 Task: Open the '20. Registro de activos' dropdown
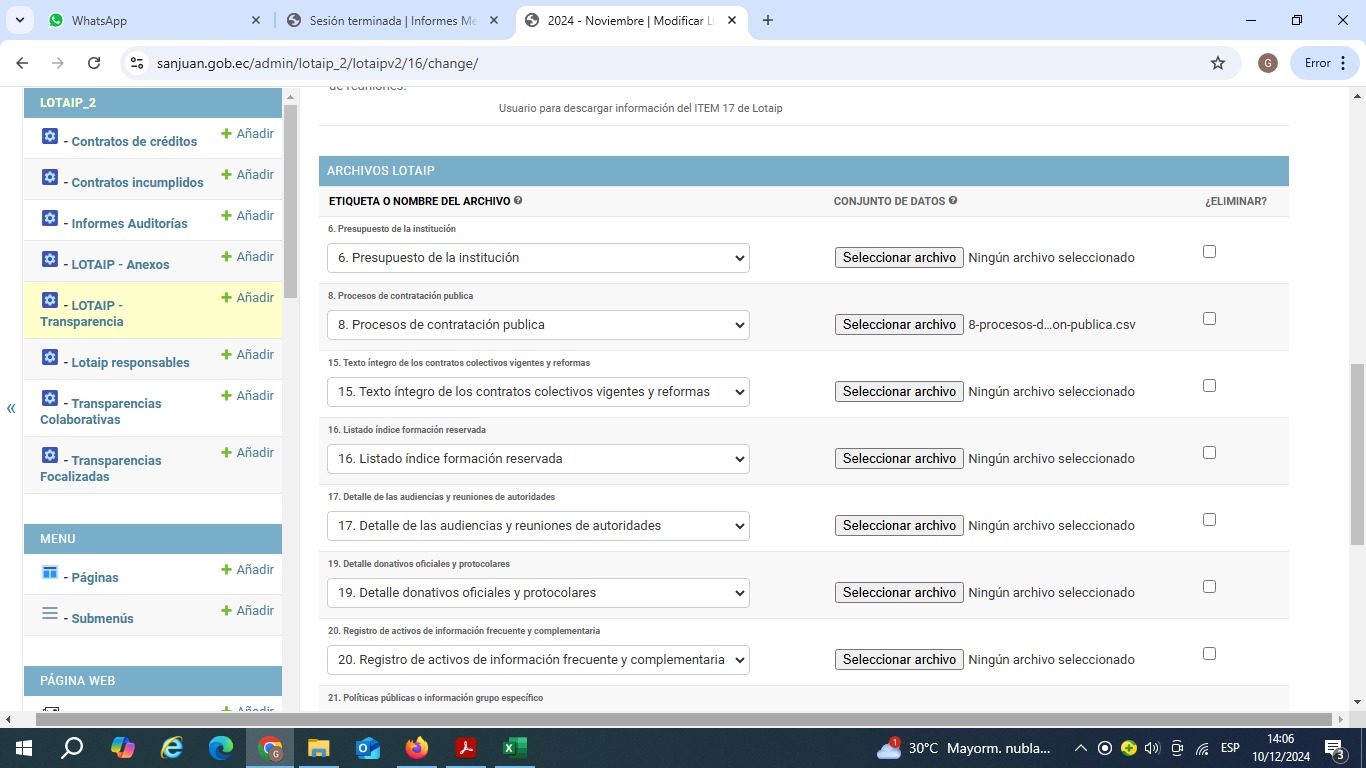coord(538,660)
